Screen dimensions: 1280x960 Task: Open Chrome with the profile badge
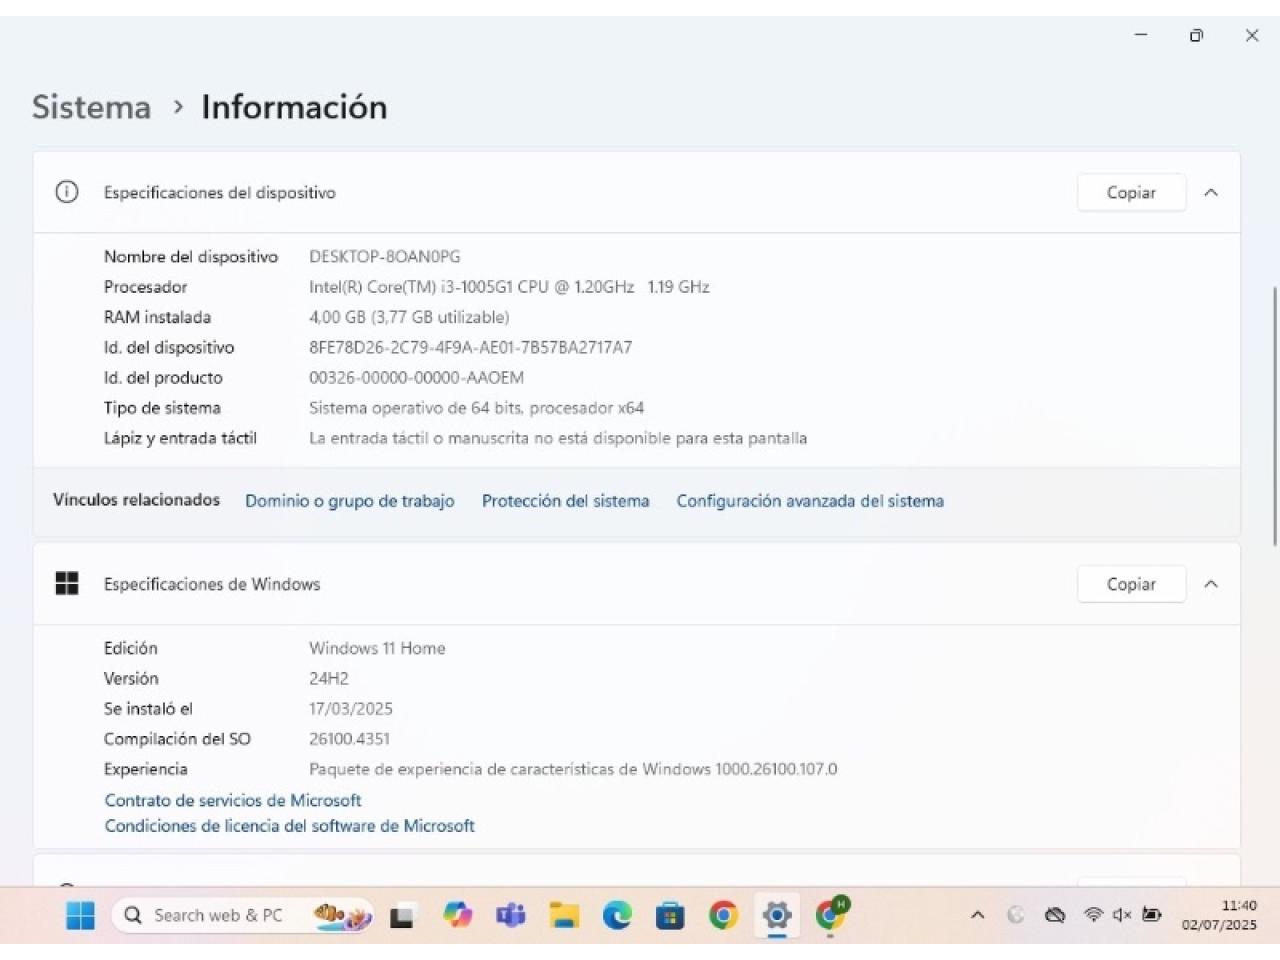pos(831,914)
